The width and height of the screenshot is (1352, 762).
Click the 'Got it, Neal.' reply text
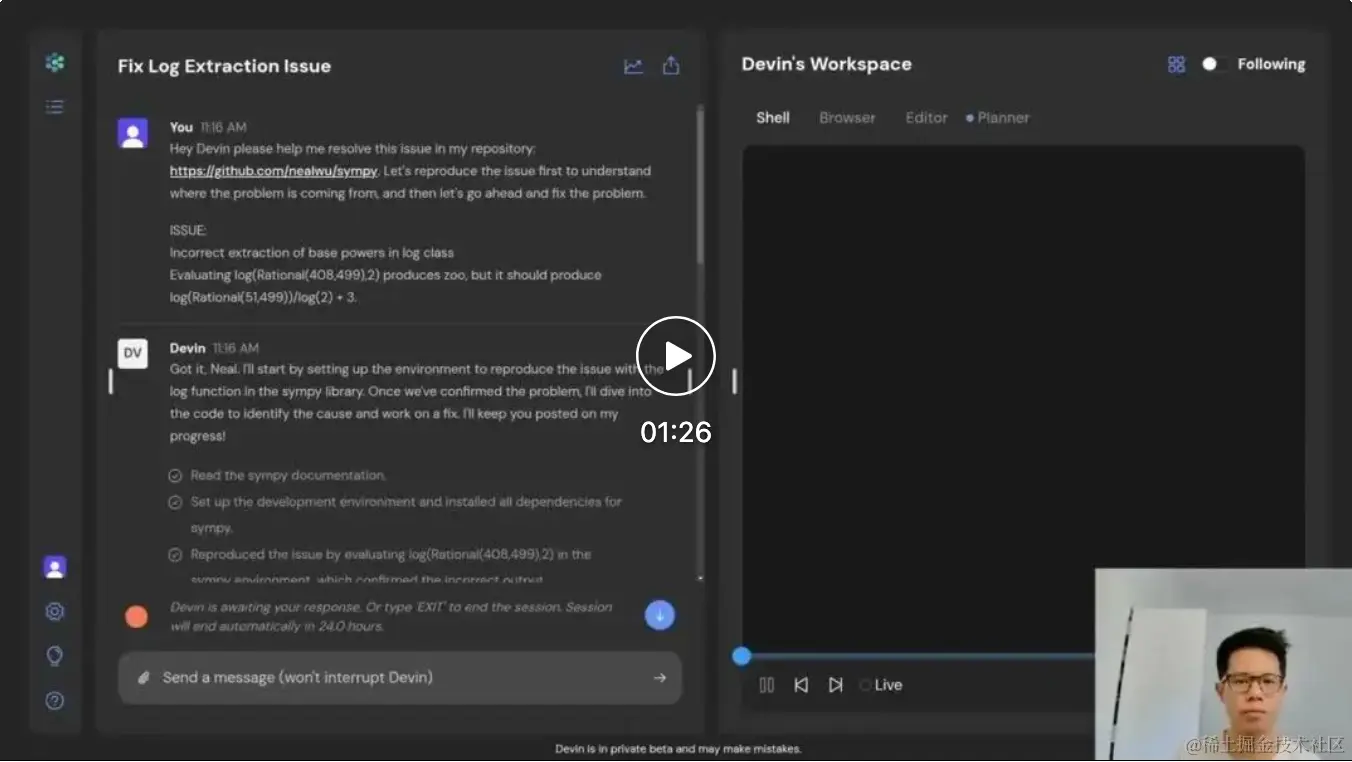pyautogui.click(x=204, y=369)
